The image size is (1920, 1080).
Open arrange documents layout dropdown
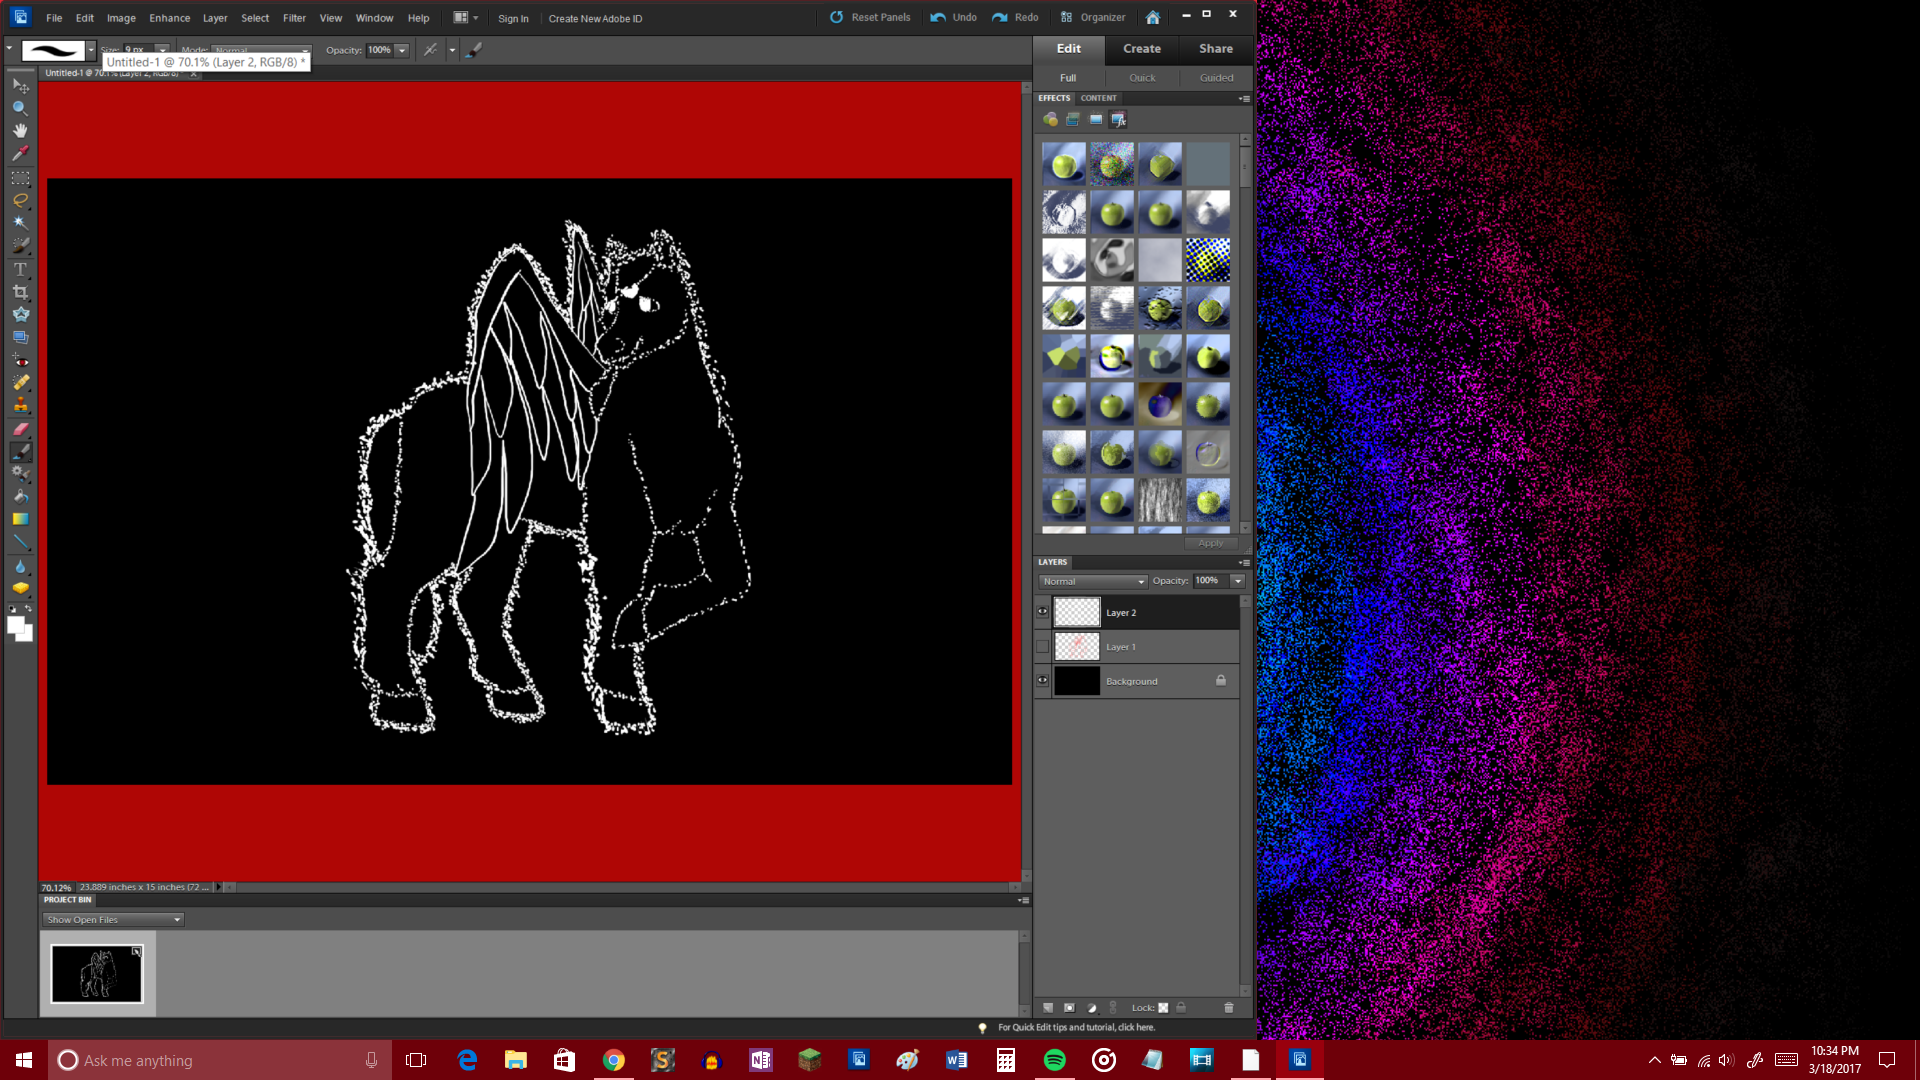(x=466, y=18)
